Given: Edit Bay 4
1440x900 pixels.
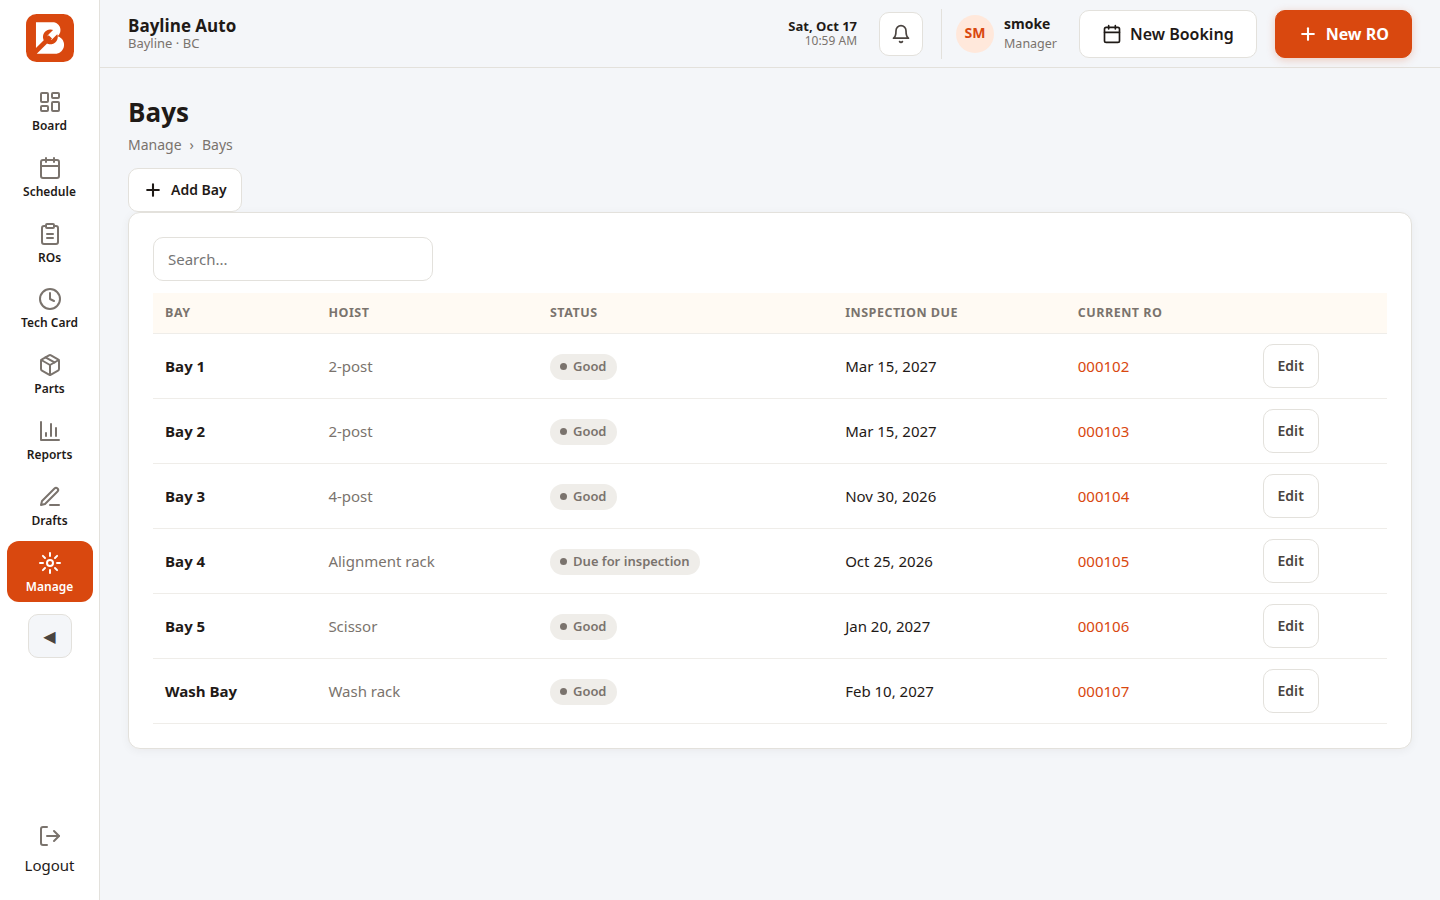Looking at the screenshot, I should pyautogui.click(x=1291, y=561).
